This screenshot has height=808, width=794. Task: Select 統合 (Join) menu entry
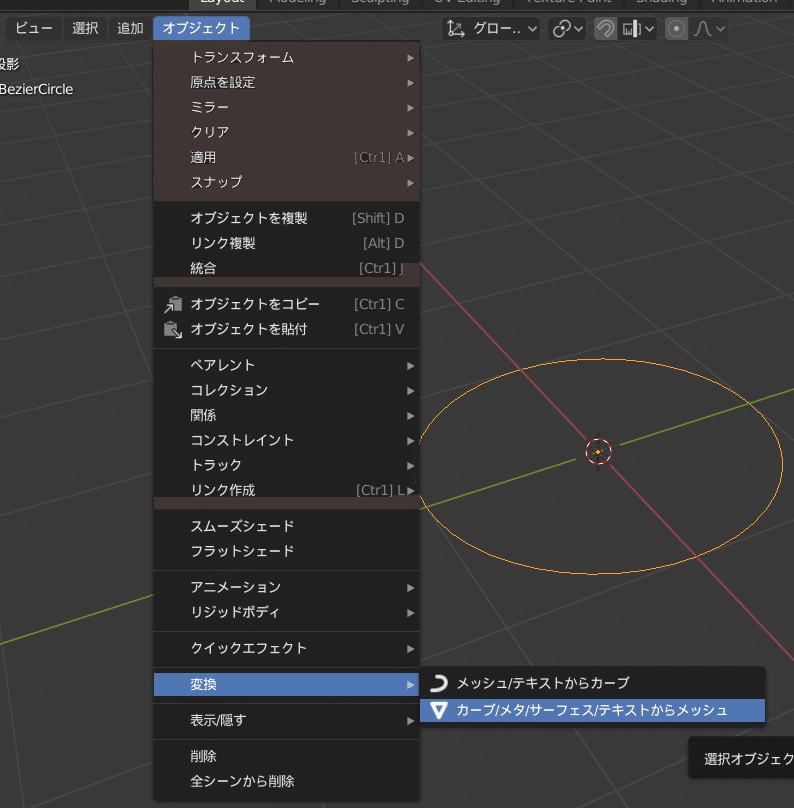click(x=286, y=268)
